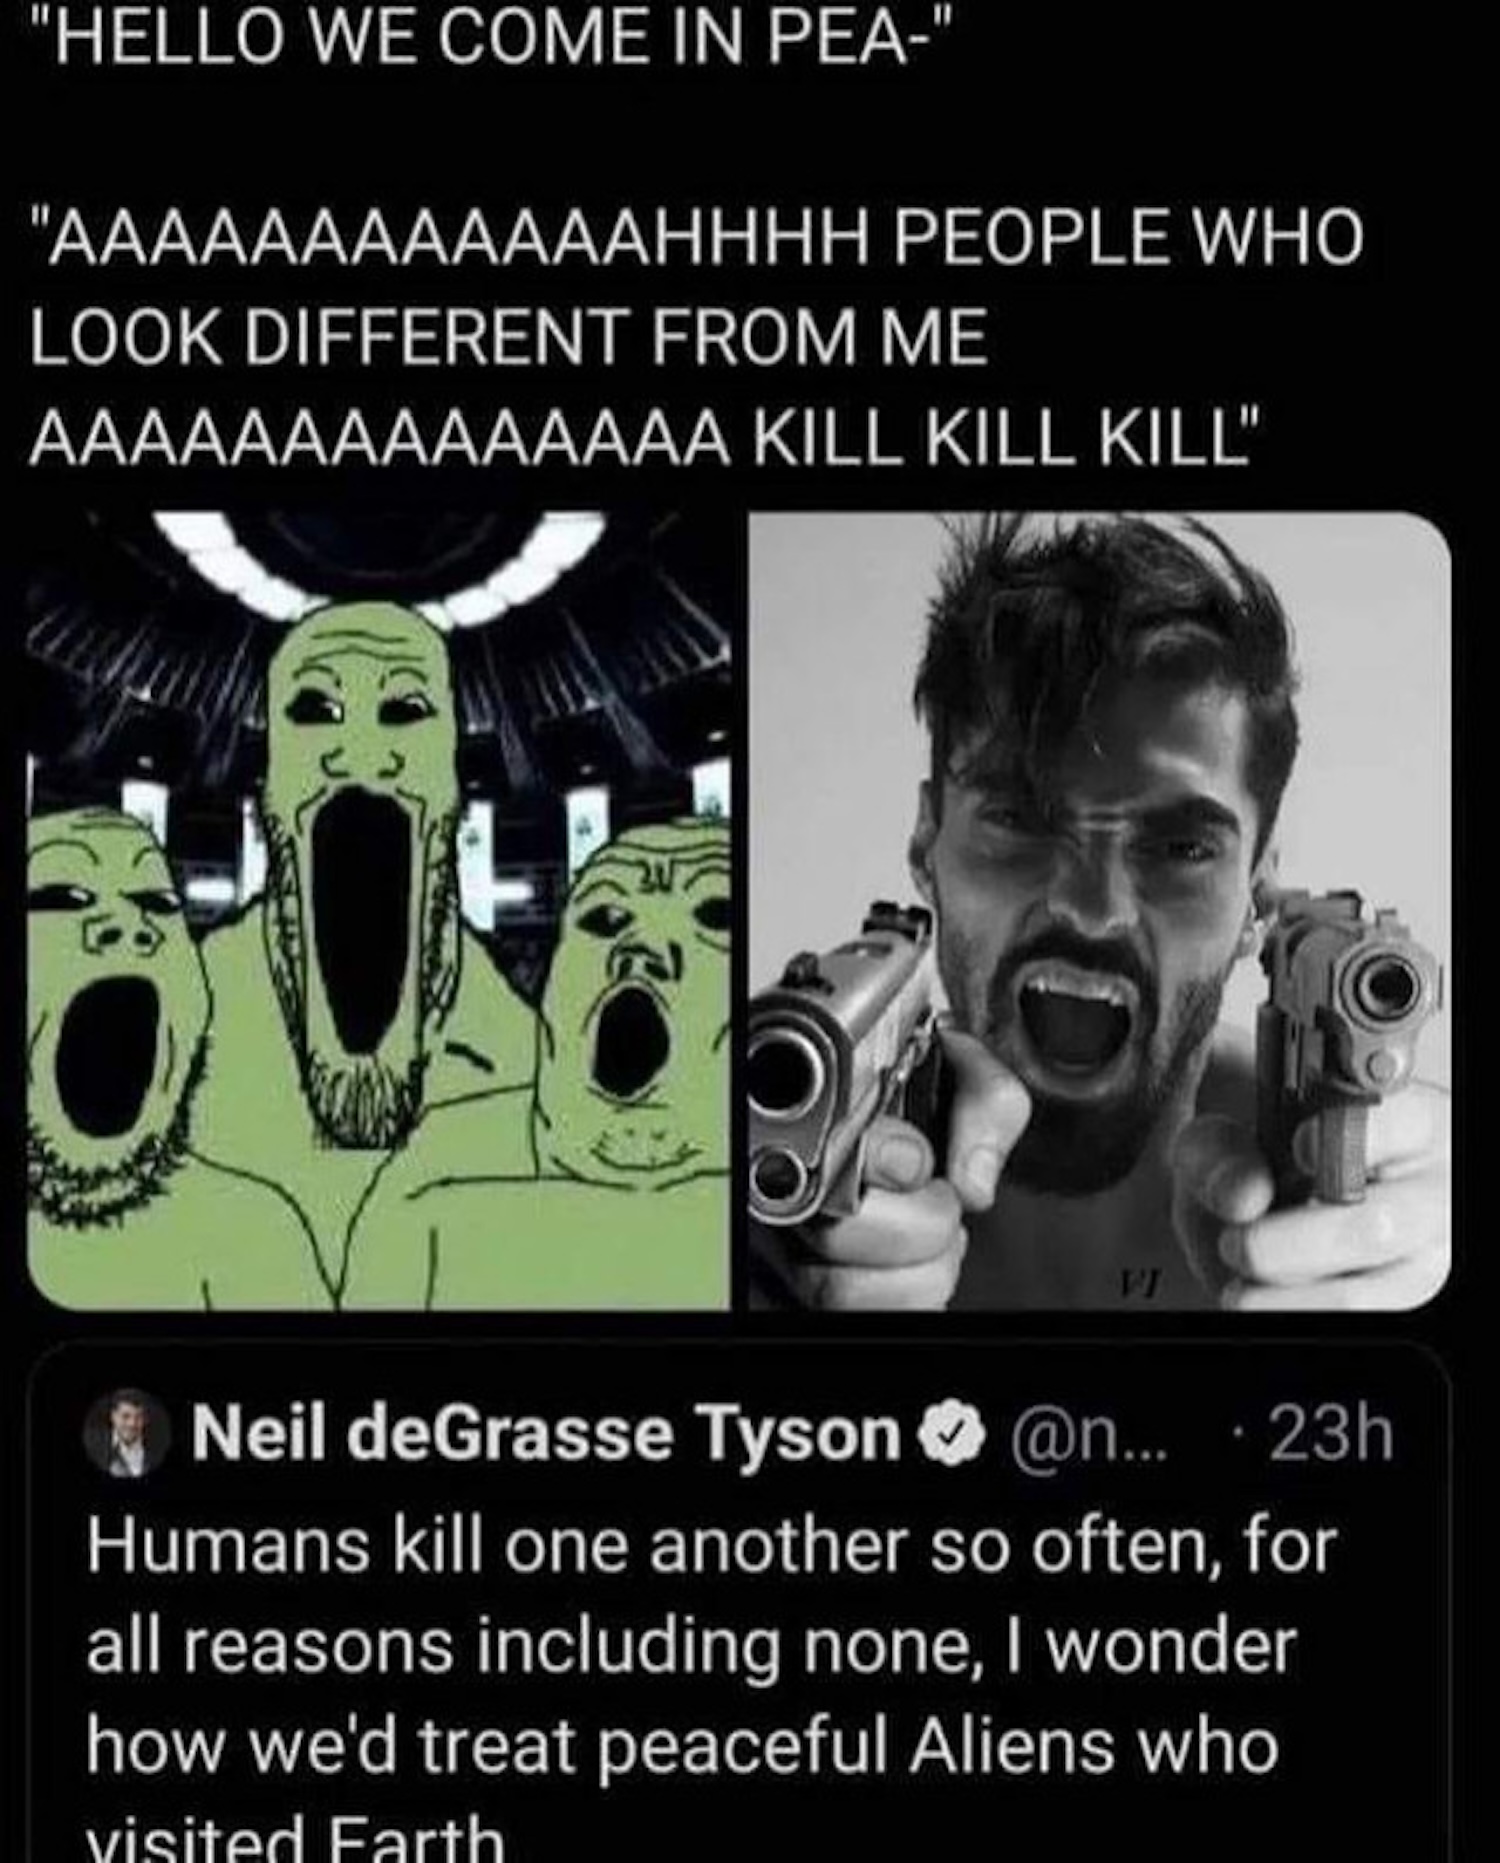Click the "LOOK DIFFERENT FROM ME" line
The width and height of the screenshot is (1500, 1863).
click(x=508, y=338)
